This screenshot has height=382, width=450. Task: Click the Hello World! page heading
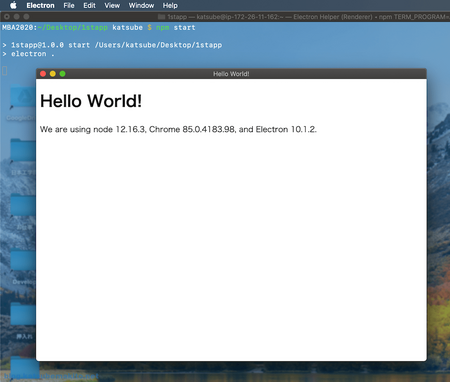click(x=91, y=101)
